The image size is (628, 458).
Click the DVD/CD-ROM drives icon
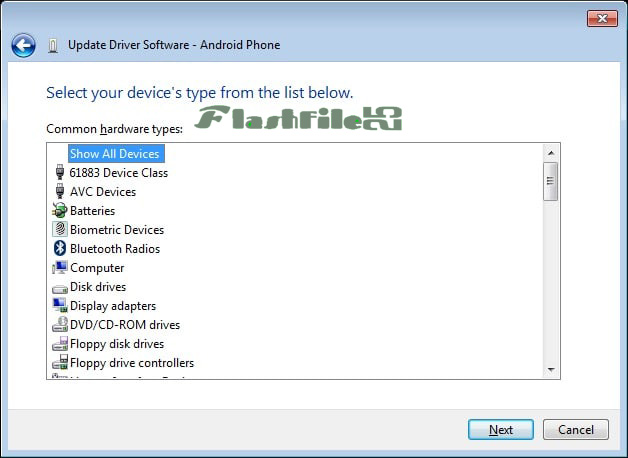click(x=60, y=324)
